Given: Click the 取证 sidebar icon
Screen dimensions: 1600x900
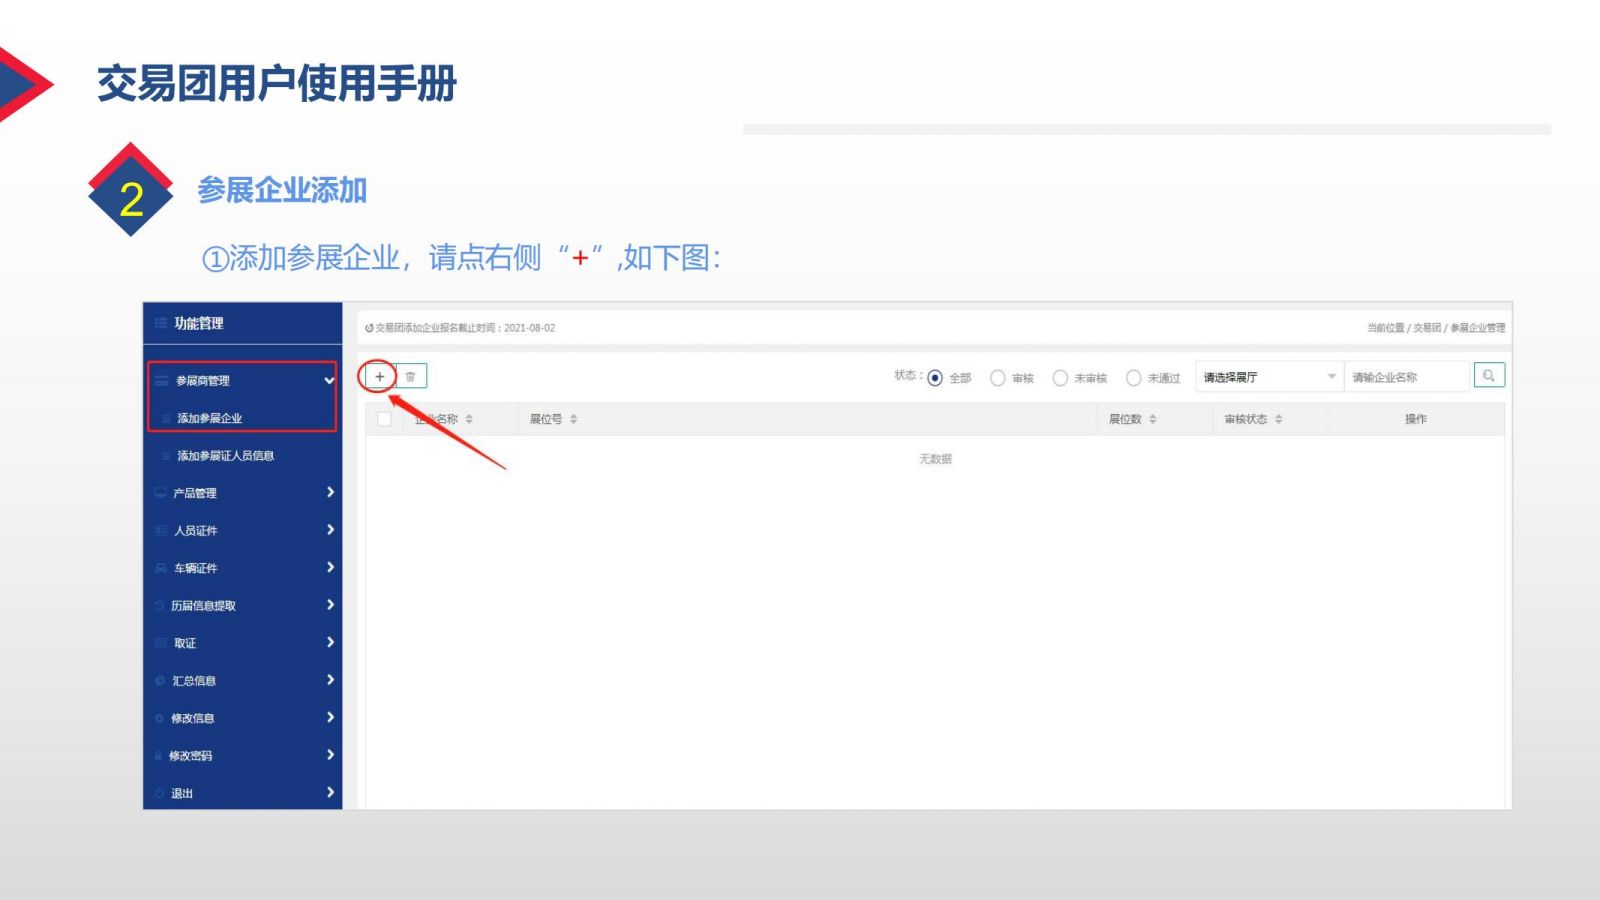Looking at the screenshot, I should (x=161, y=643).
